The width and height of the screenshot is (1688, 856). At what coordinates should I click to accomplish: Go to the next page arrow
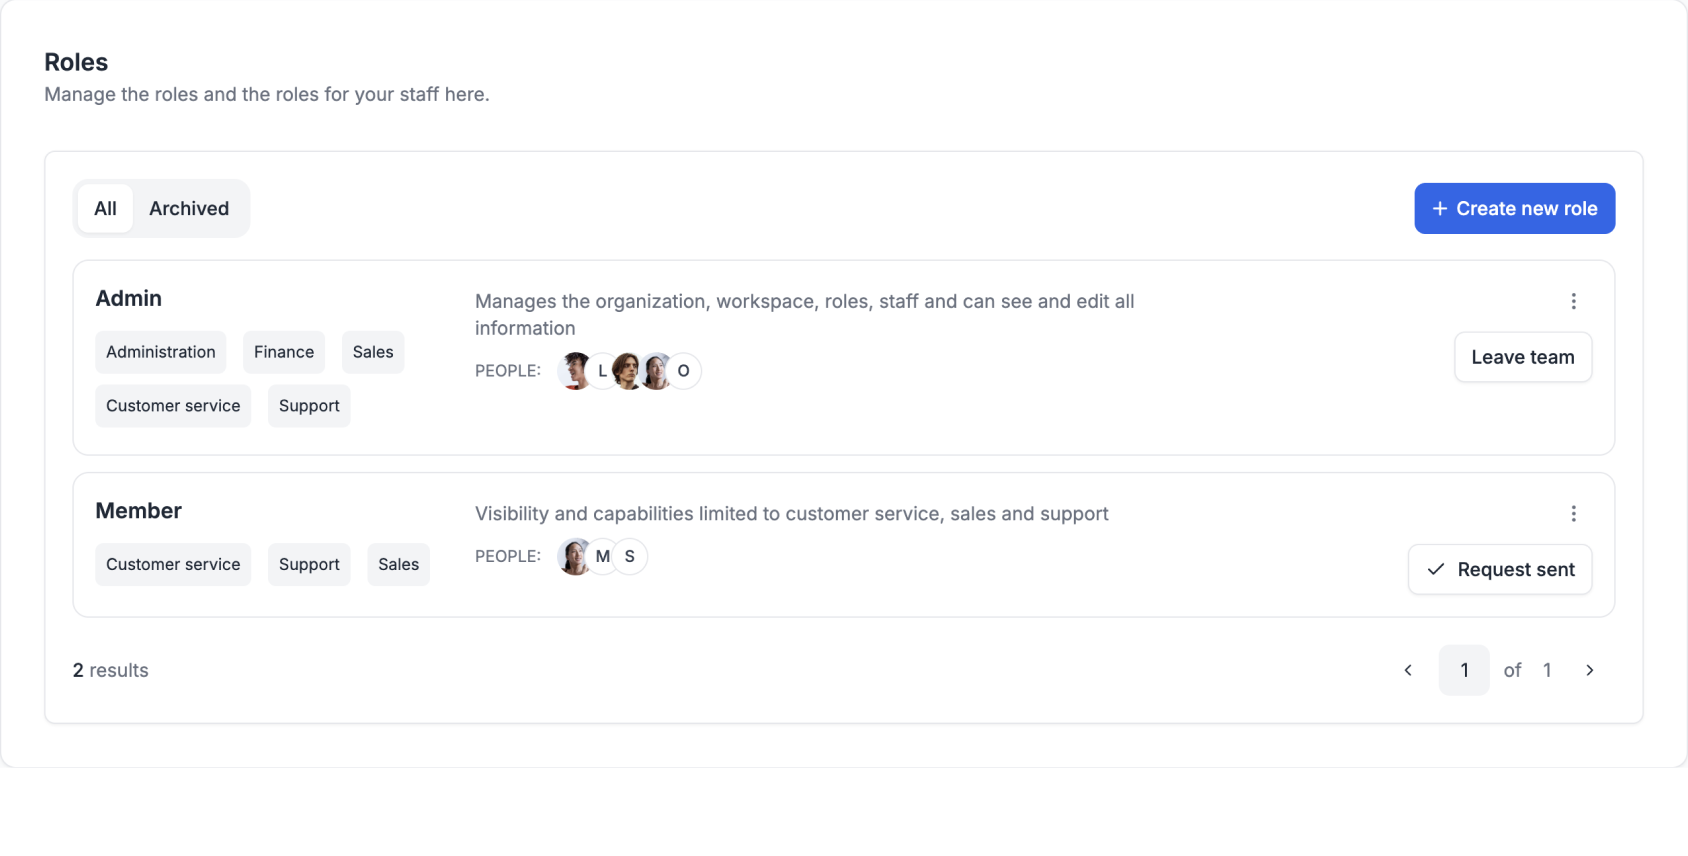tap(1589, 670)
